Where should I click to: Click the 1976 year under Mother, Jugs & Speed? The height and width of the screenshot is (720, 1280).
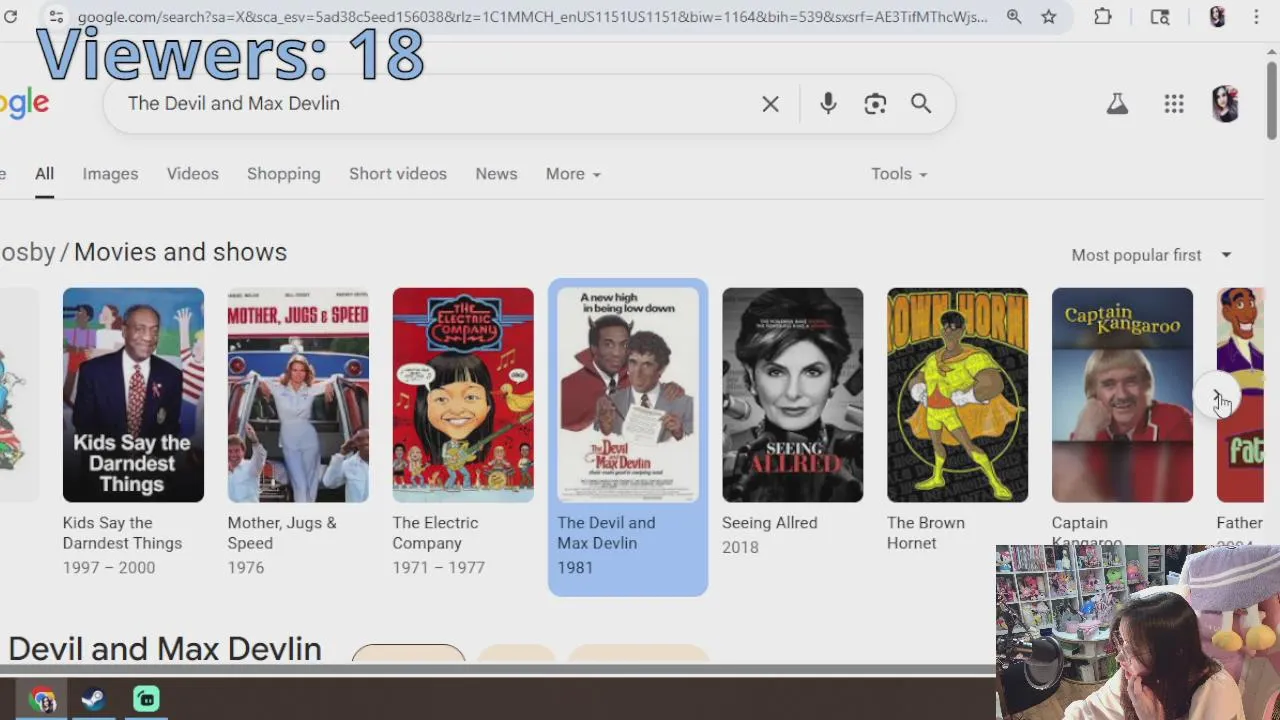pyautogui.click(x=246, y=568)
